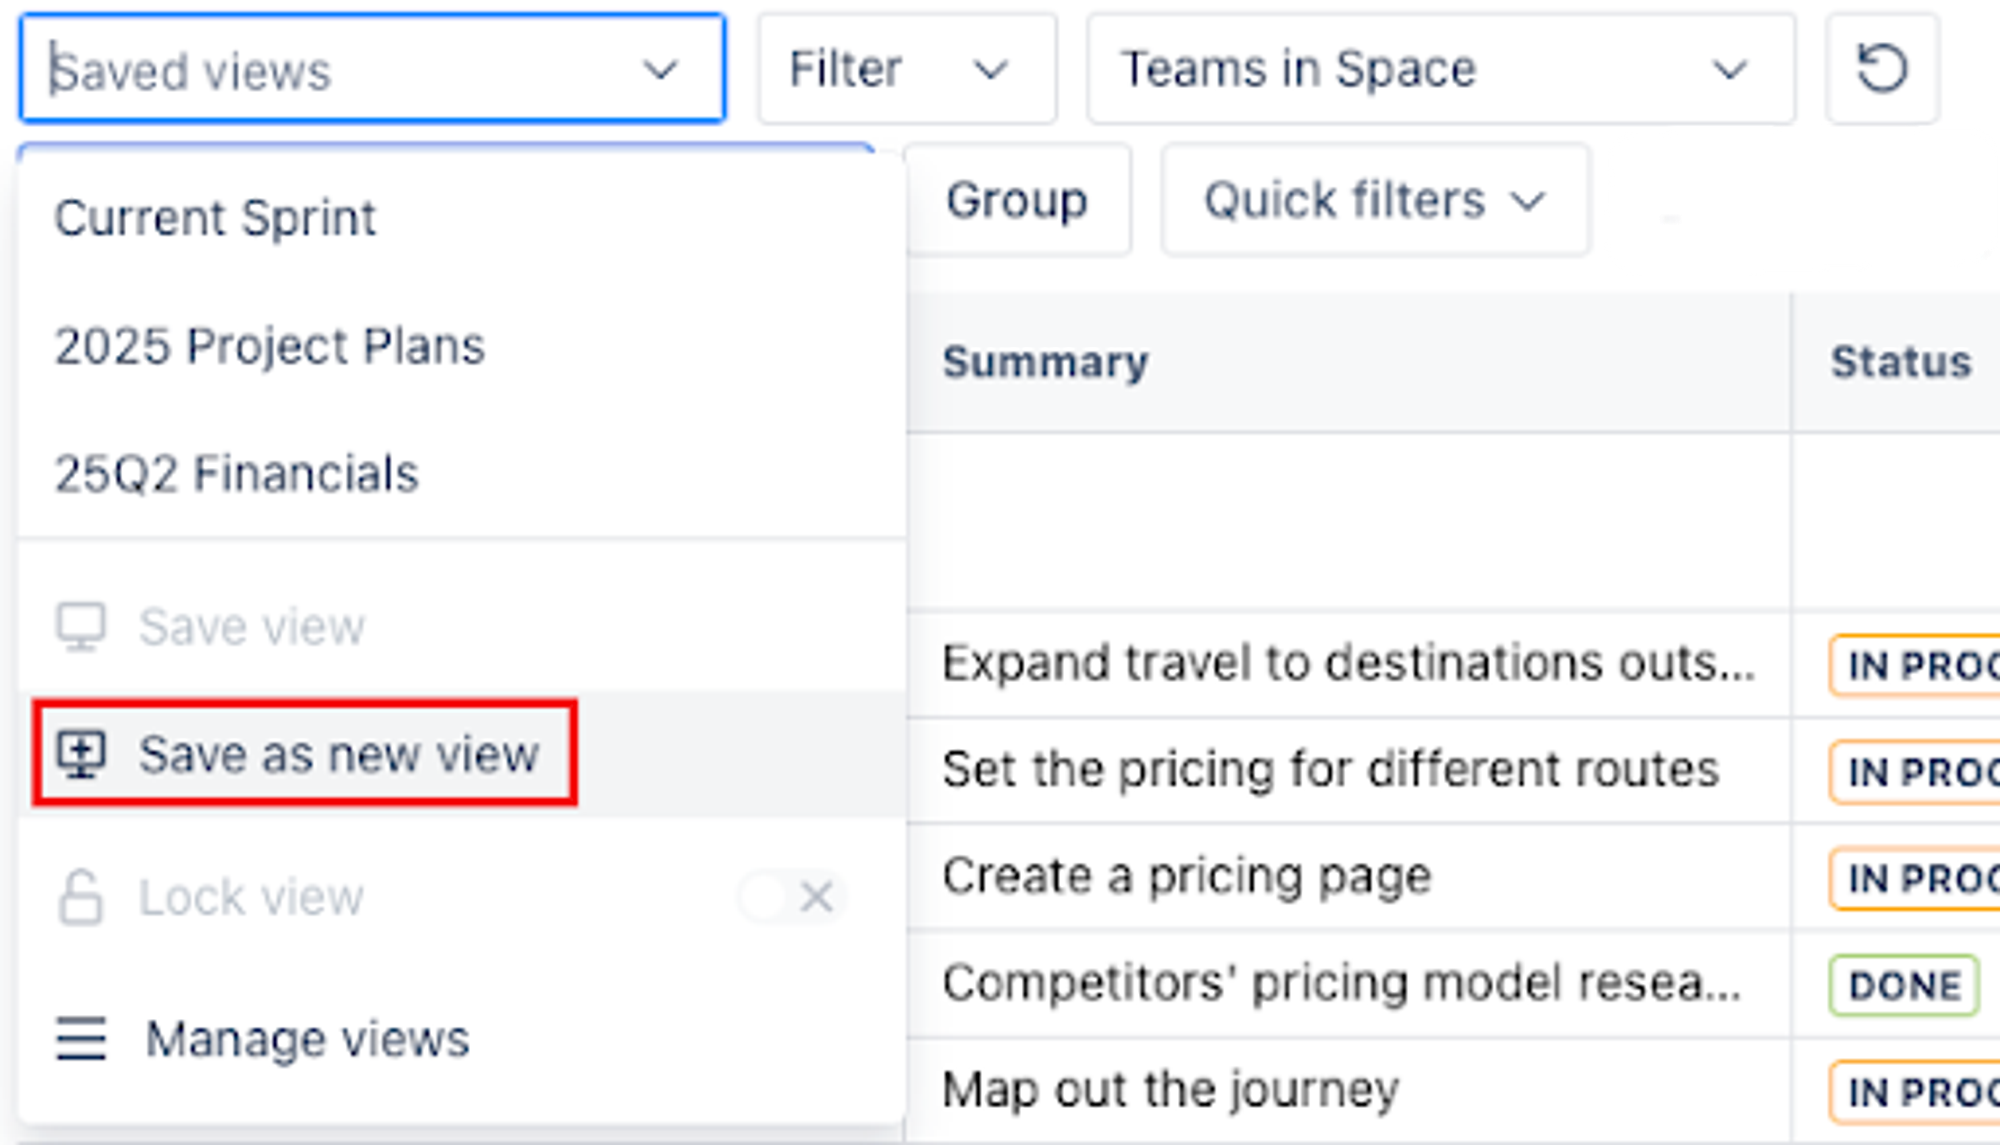Click the Status column header
The image size is (2000, 1145).
1900,362
